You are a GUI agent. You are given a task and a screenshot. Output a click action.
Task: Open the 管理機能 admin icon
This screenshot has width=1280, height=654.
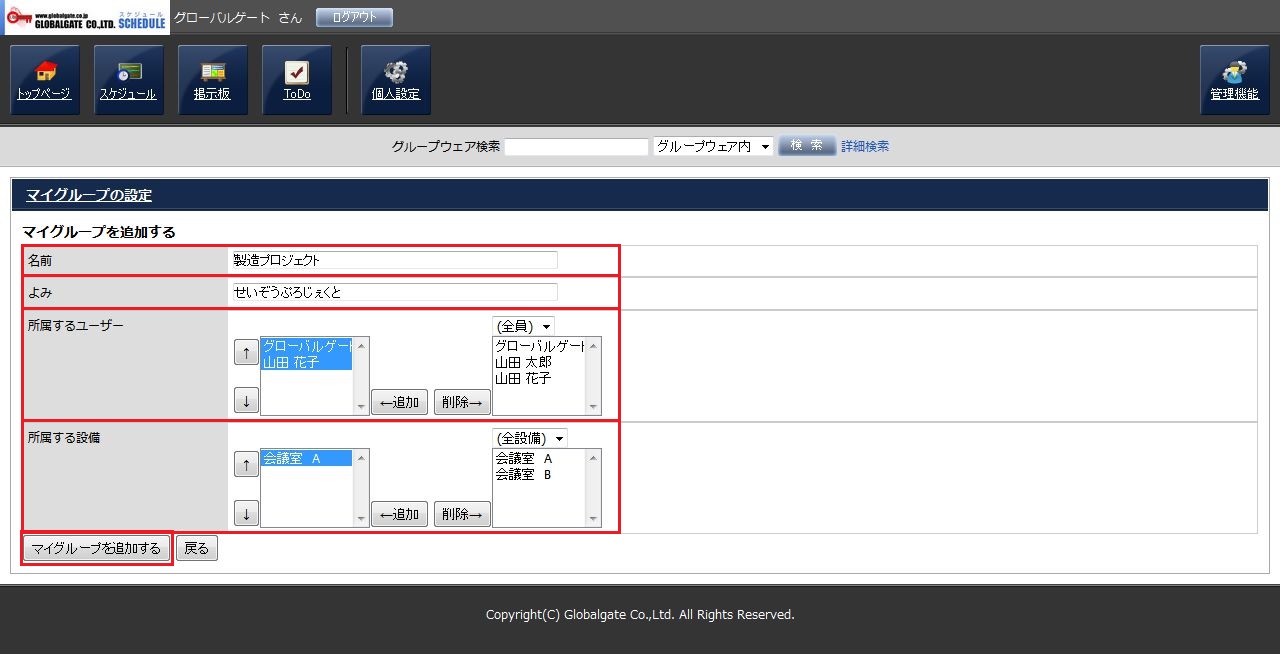[x=1234, y=80]
